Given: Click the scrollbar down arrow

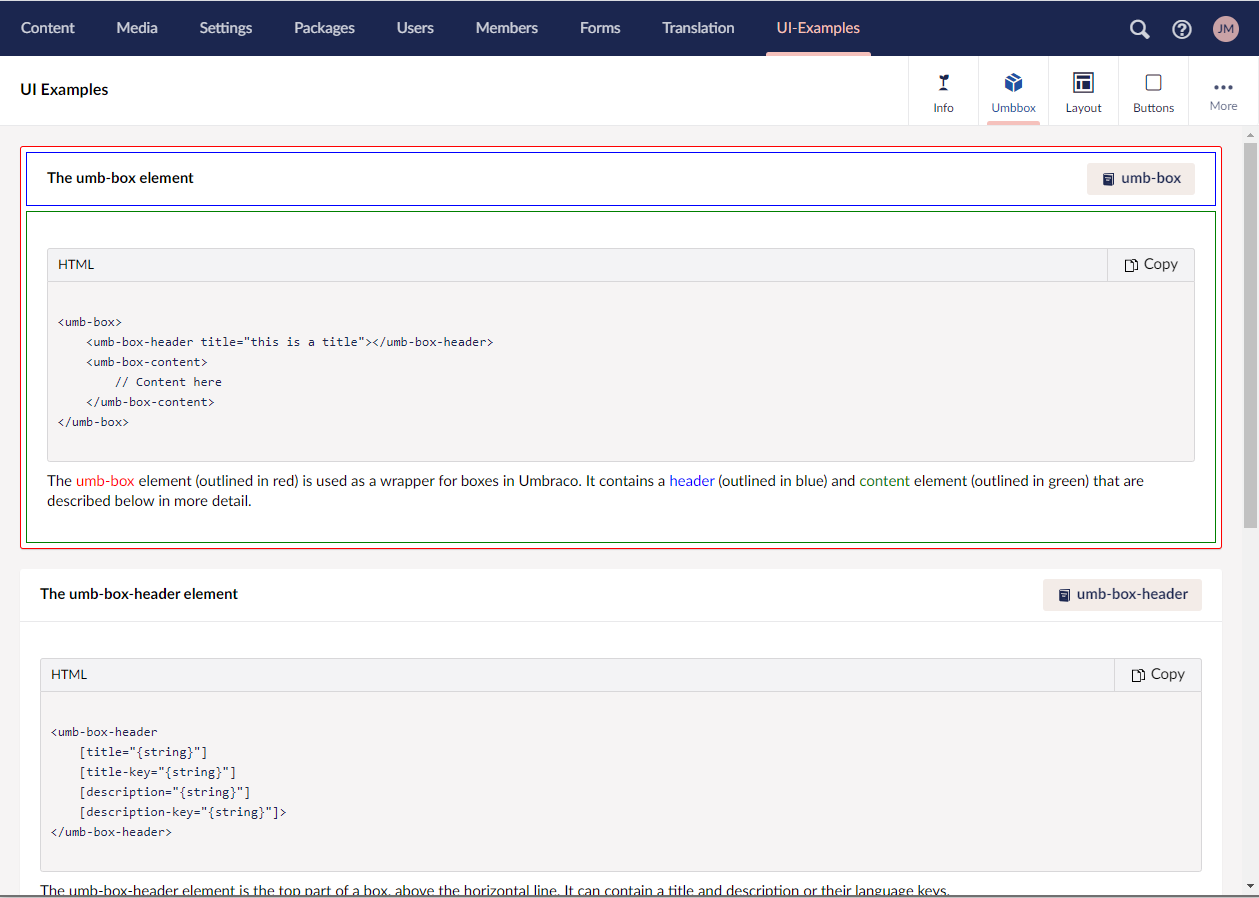Looking at the screenshot, I should (x=1250, y=885).
